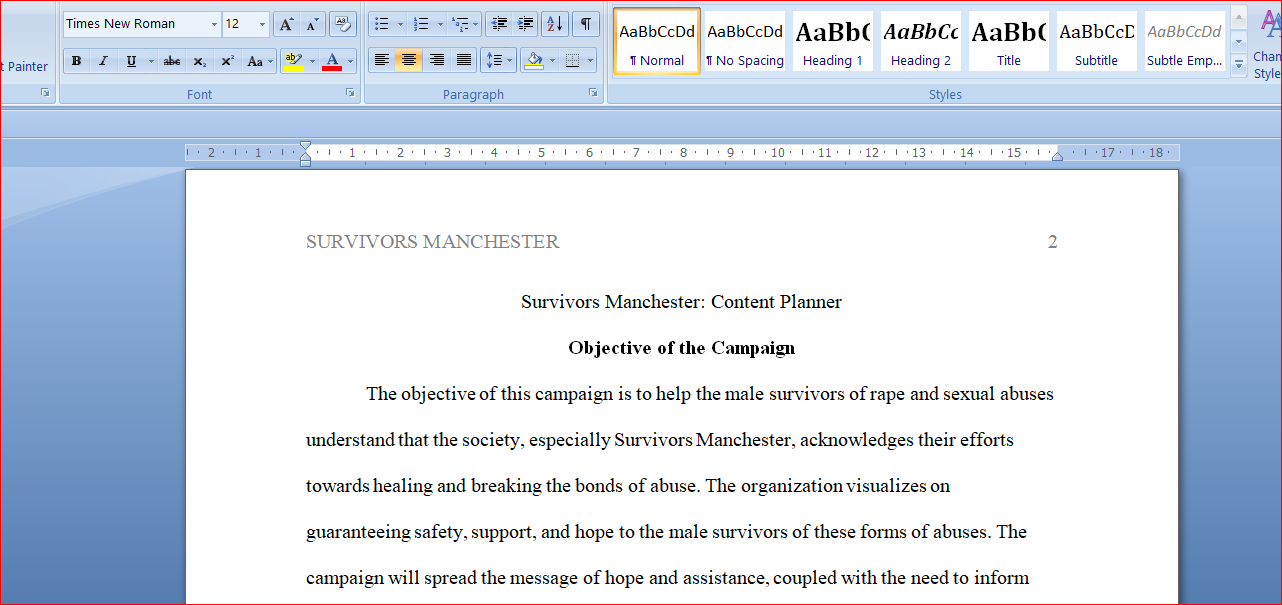Apply strikethrough to the text
The height and width of the screenshot is (605, 1282).
pos(172,61)
